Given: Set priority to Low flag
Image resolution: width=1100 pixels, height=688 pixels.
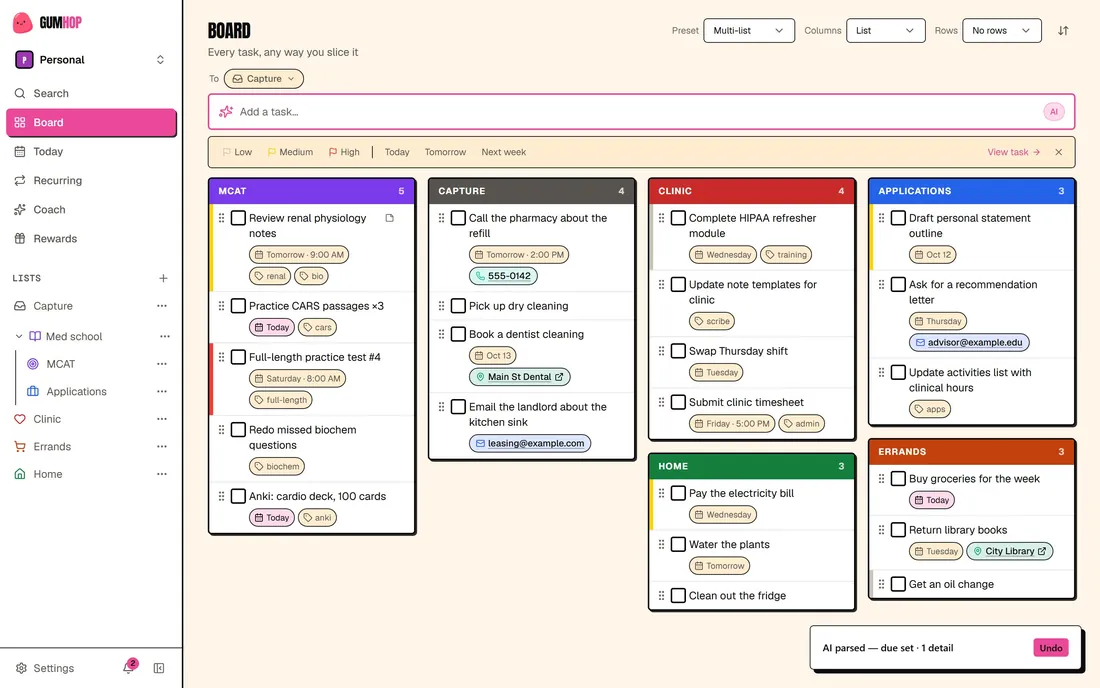Looking at the screenshot, I should tap(237, 152).
